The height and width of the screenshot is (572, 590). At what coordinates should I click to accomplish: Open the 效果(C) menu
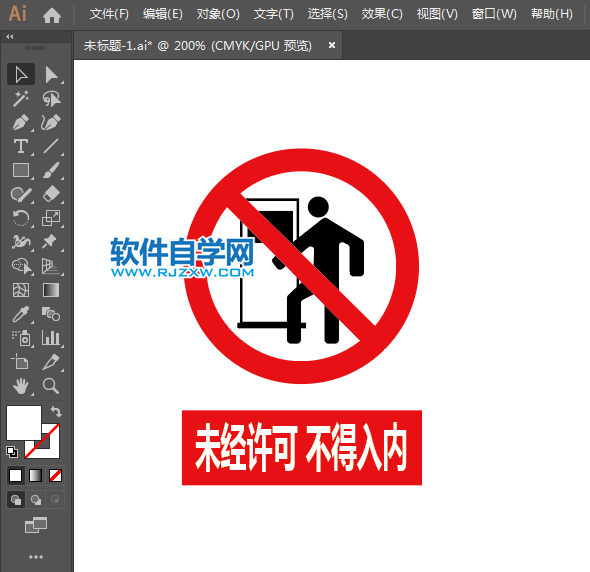pos(382,14)
